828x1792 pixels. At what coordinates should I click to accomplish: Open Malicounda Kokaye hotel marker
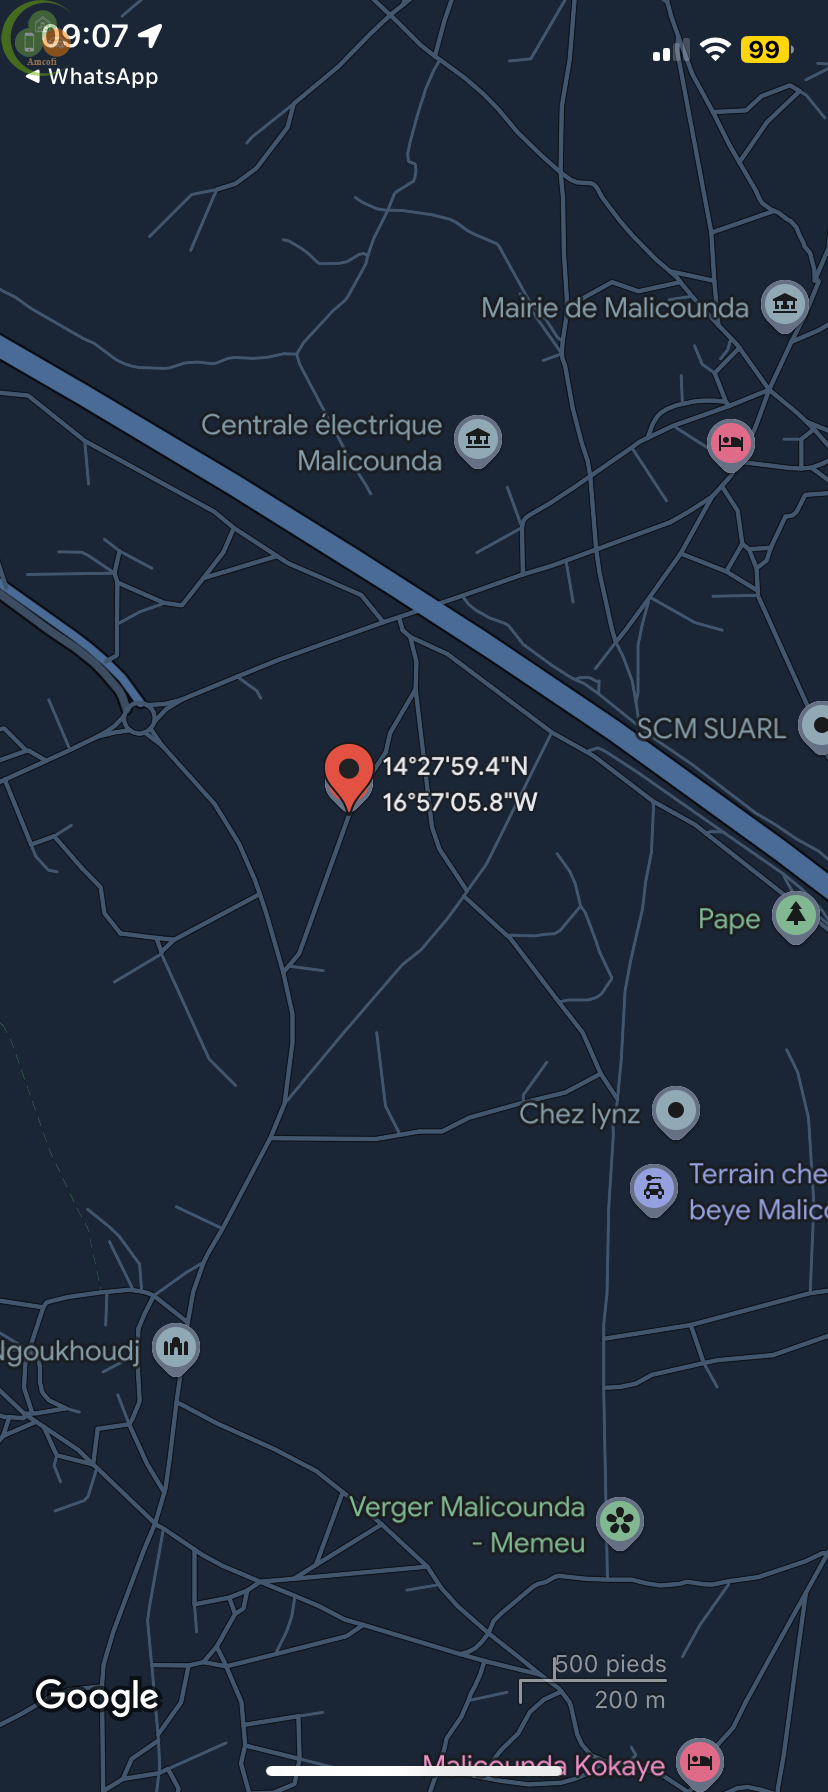[x=700, y=1764]
